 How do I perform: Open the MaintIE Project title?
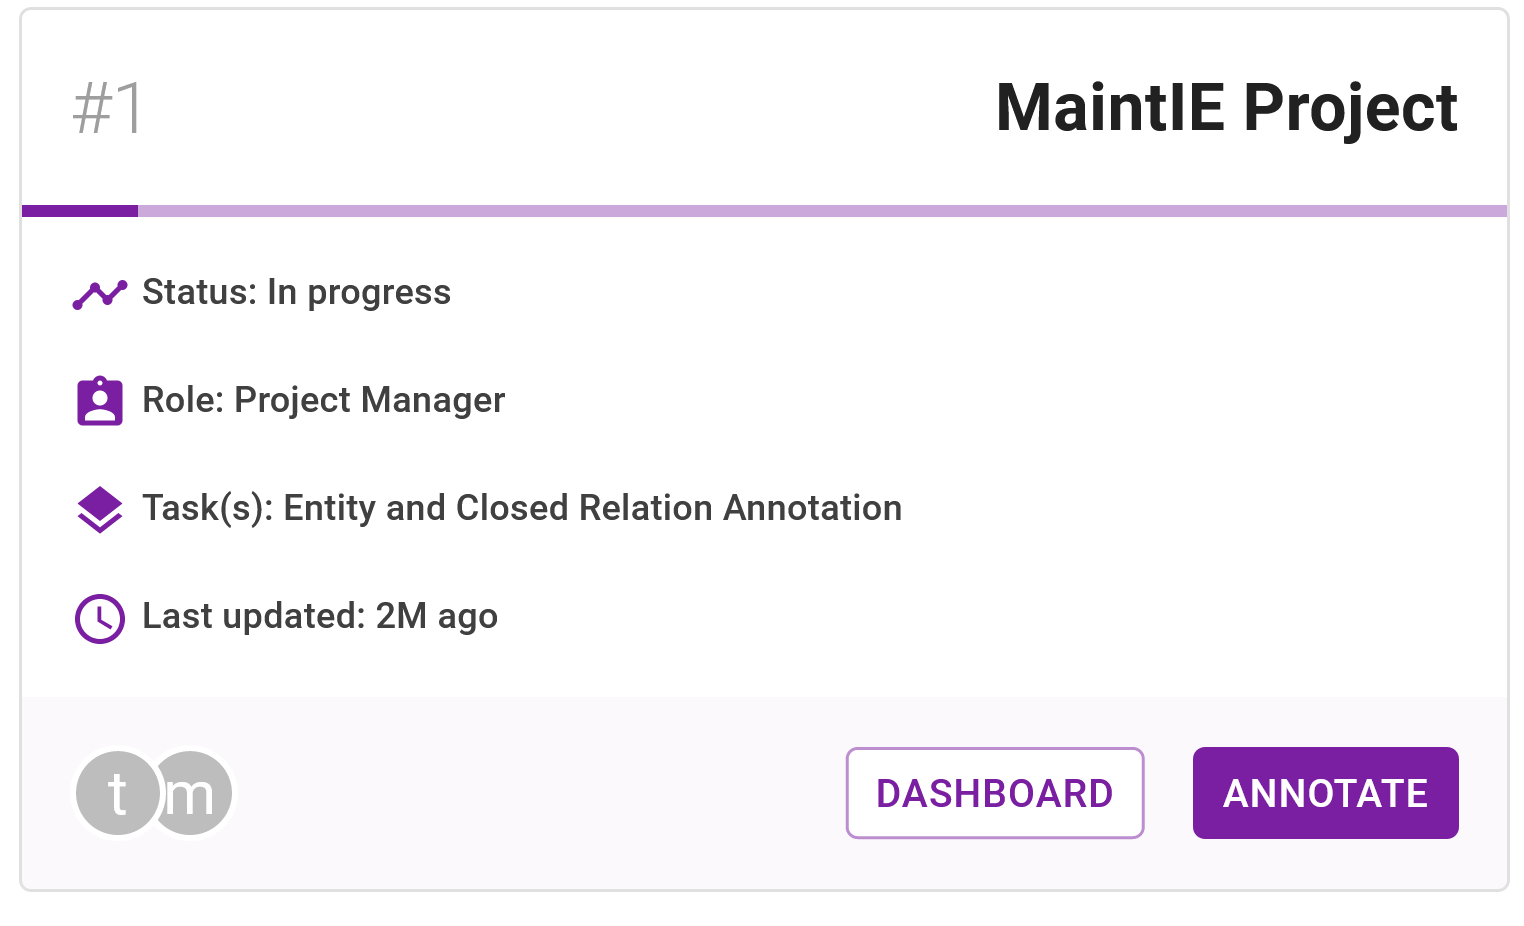point(1226,108)
